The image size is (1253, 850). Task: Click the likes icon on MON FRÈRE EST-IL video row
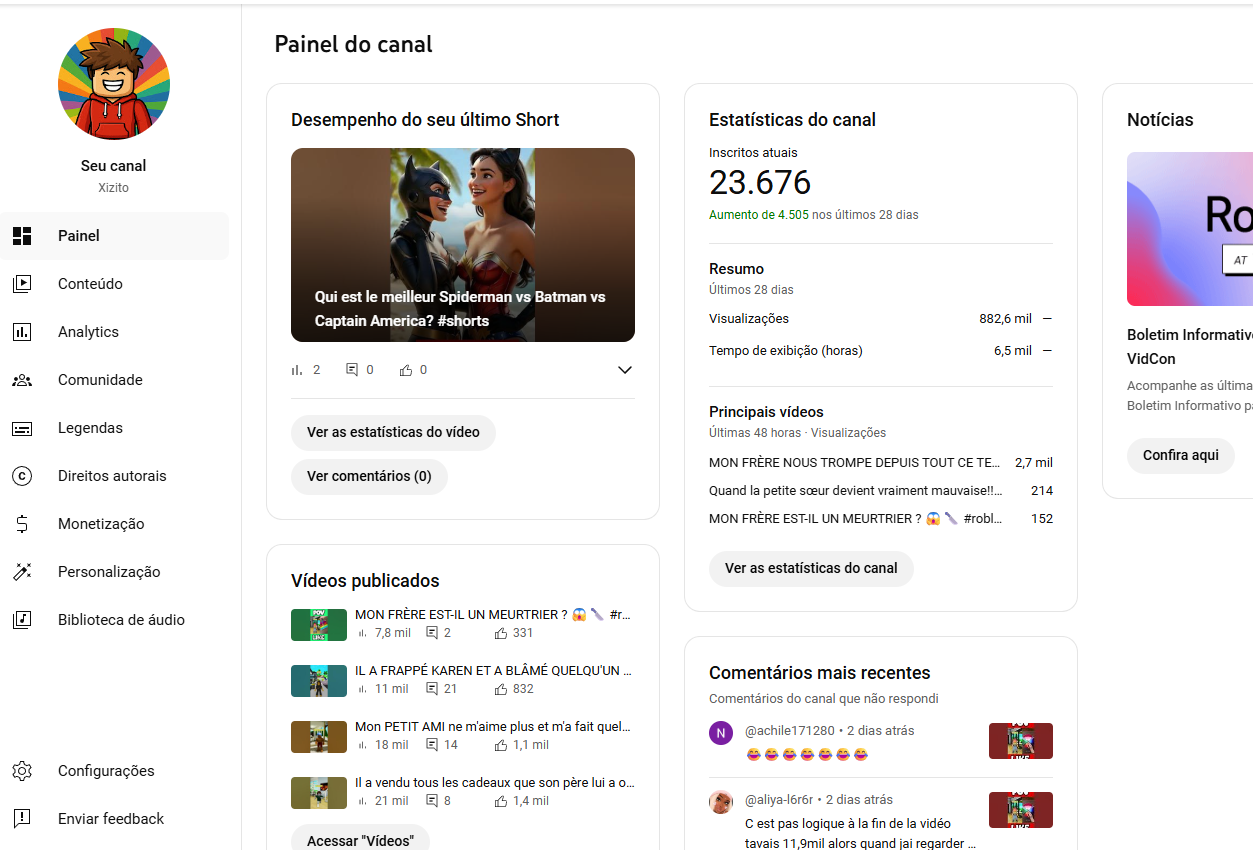[x=501, y=633]
